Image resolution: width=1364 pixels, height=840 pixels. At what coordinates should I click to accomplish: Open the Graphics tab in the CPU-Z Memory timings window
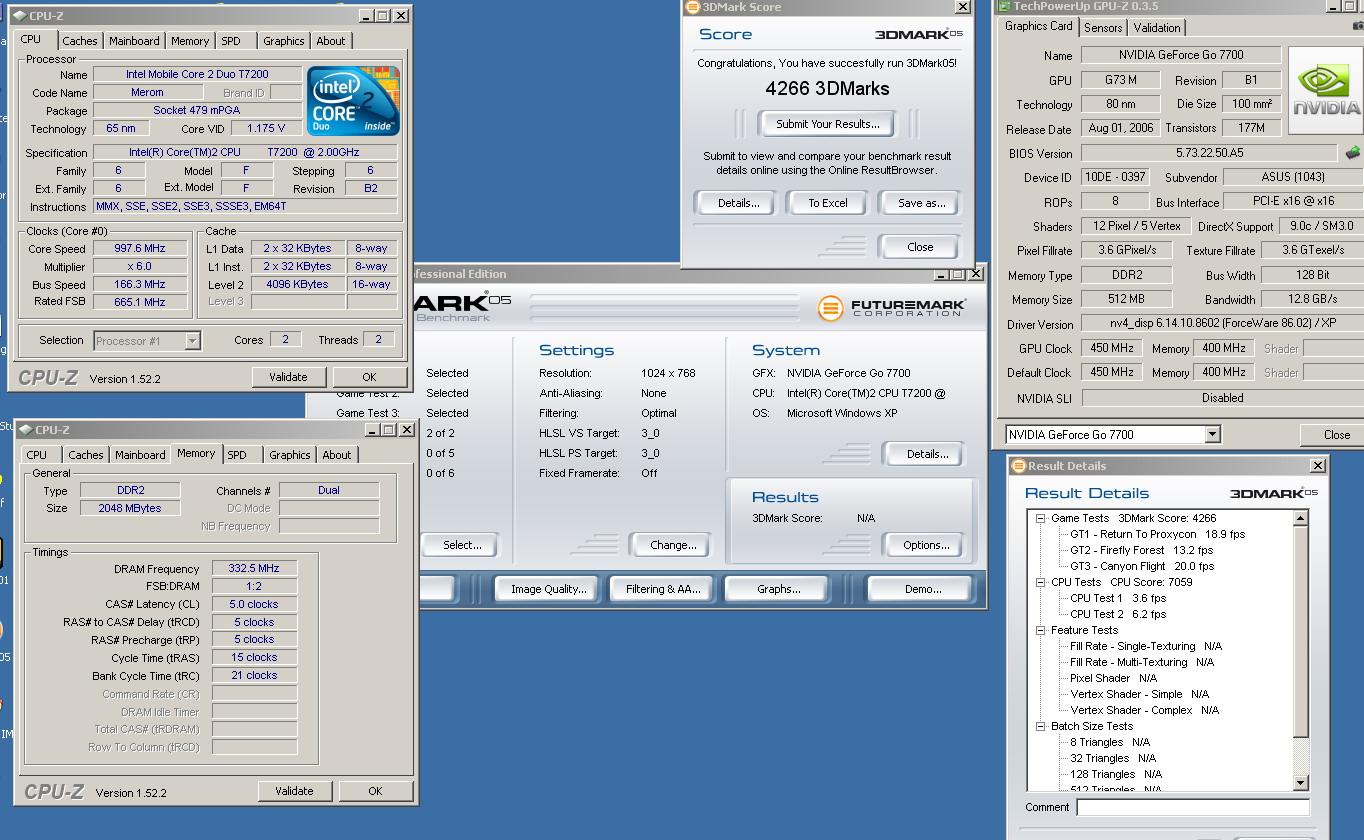click(290, 455)
